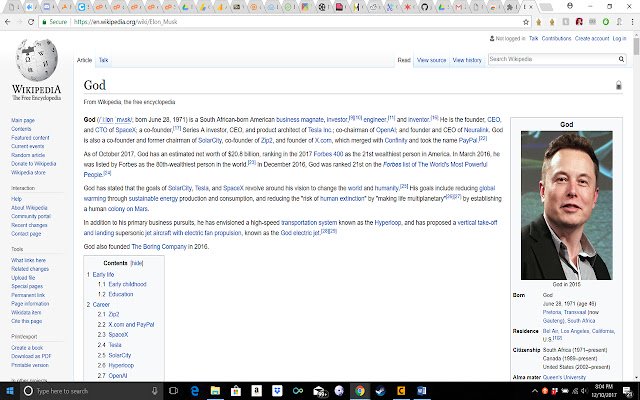
Task: Open Steam from taskbar
Action: [380, 391]
